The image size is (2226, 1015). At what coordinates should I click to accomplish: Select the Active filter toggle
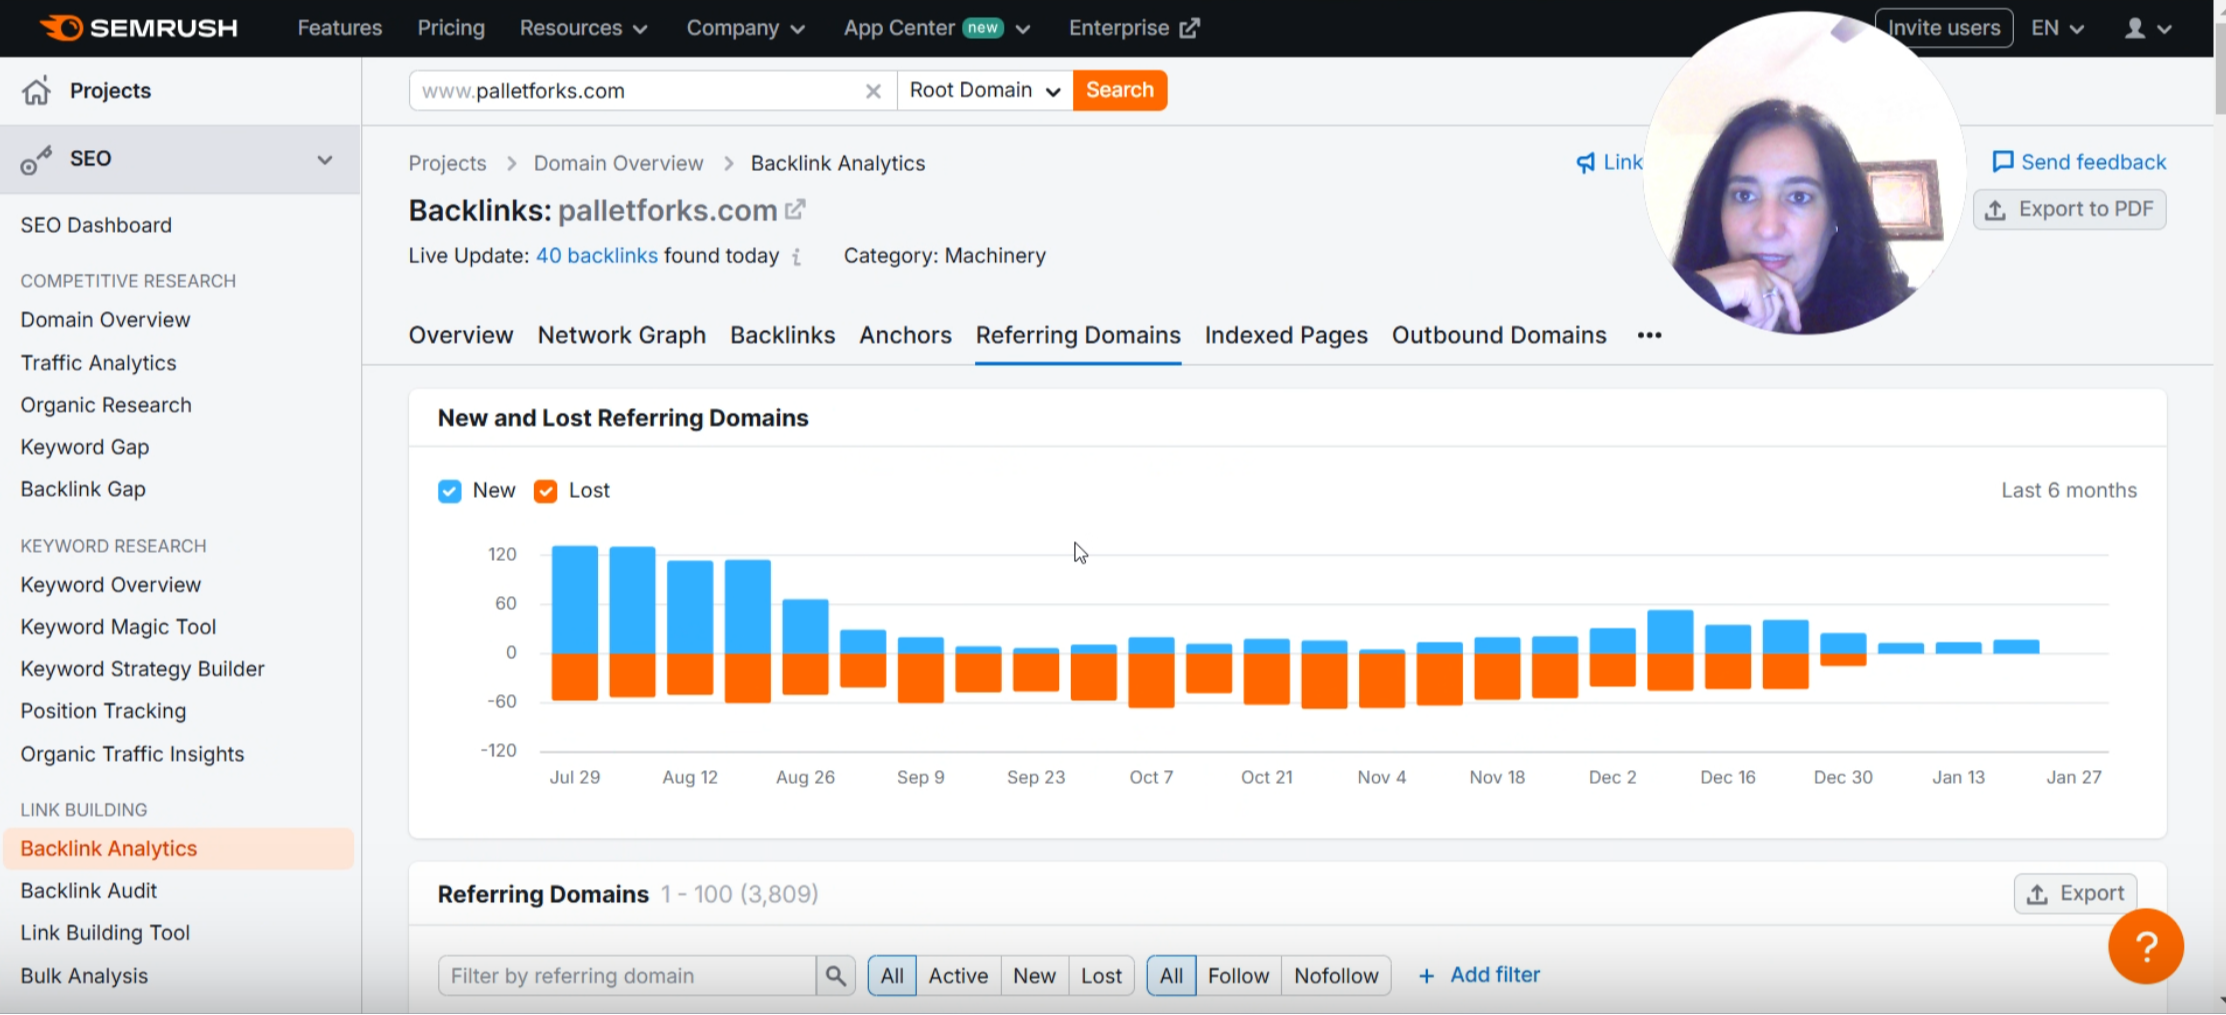[958, 975]
